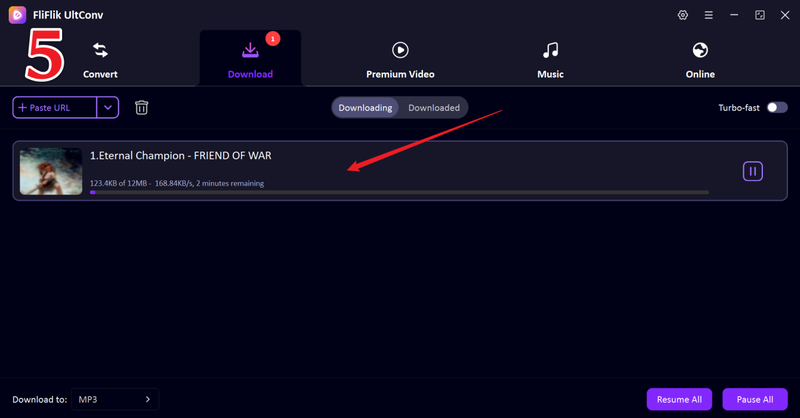Show the Downloading list
Viewport: 800px width, 418px height.
365,108
